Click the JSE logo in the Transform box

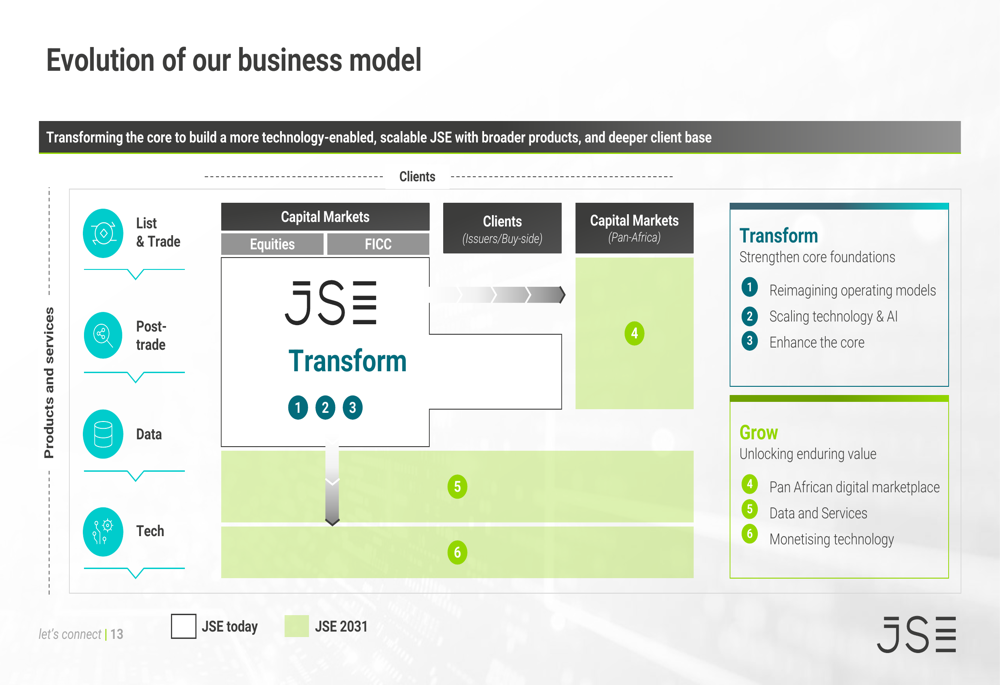[x=330, y=302]
